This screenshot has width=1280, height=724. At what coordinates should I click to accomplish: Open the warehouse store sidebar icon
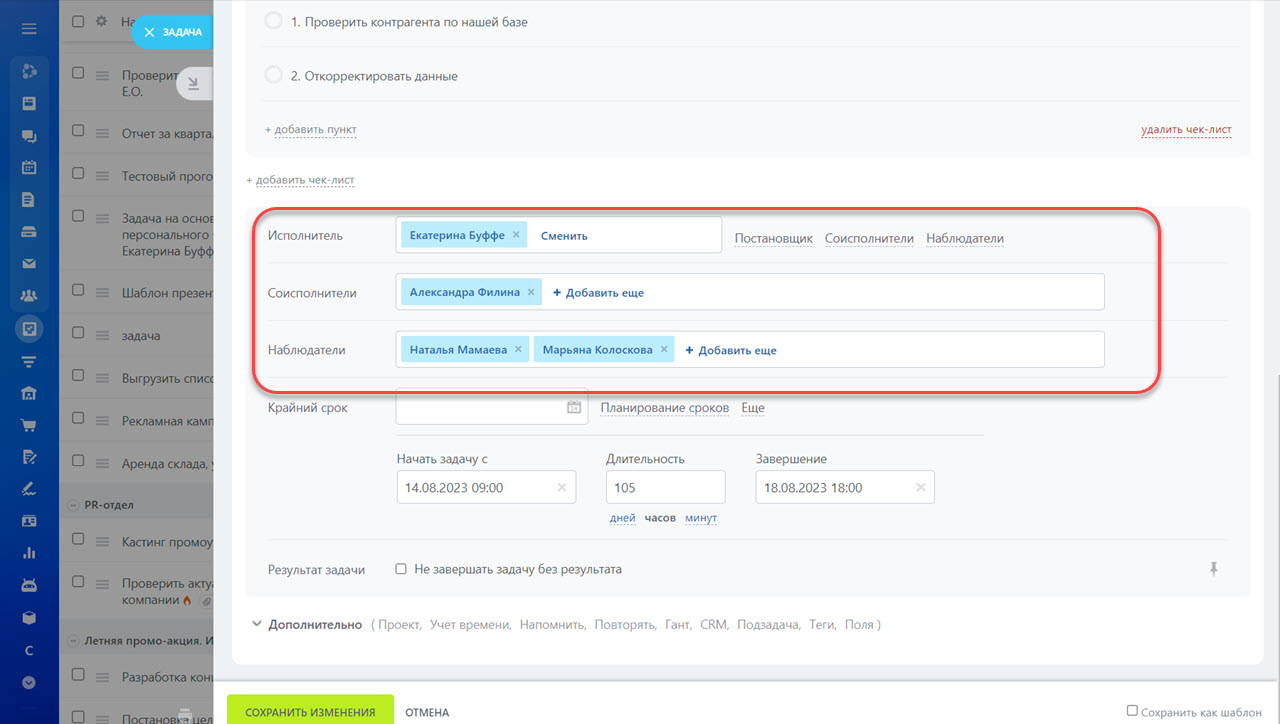[x=29, y=393]
